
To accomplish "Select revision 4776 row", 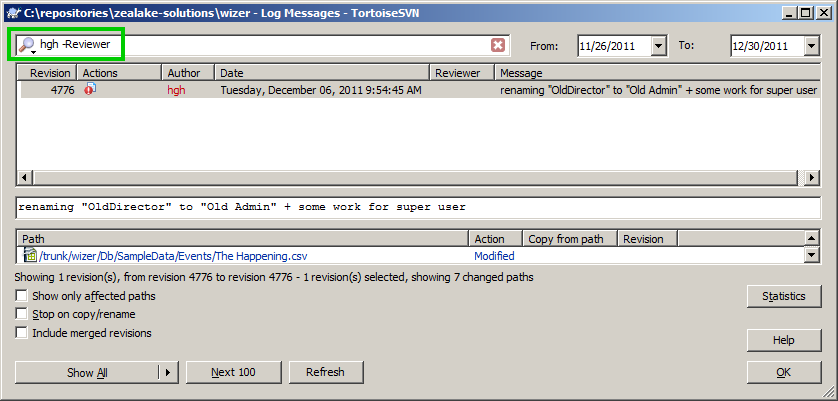I will (420, 90).
